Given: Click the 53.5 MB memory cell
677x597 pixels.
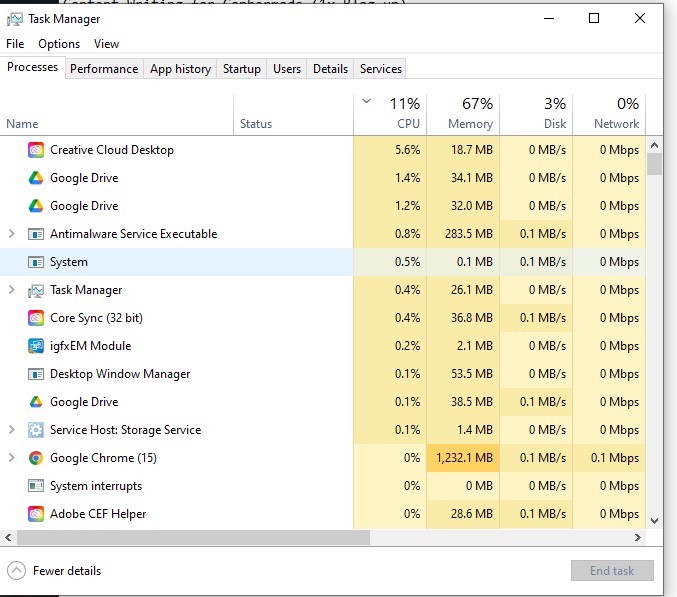Looking at the screenshot, I should [463, 374].
